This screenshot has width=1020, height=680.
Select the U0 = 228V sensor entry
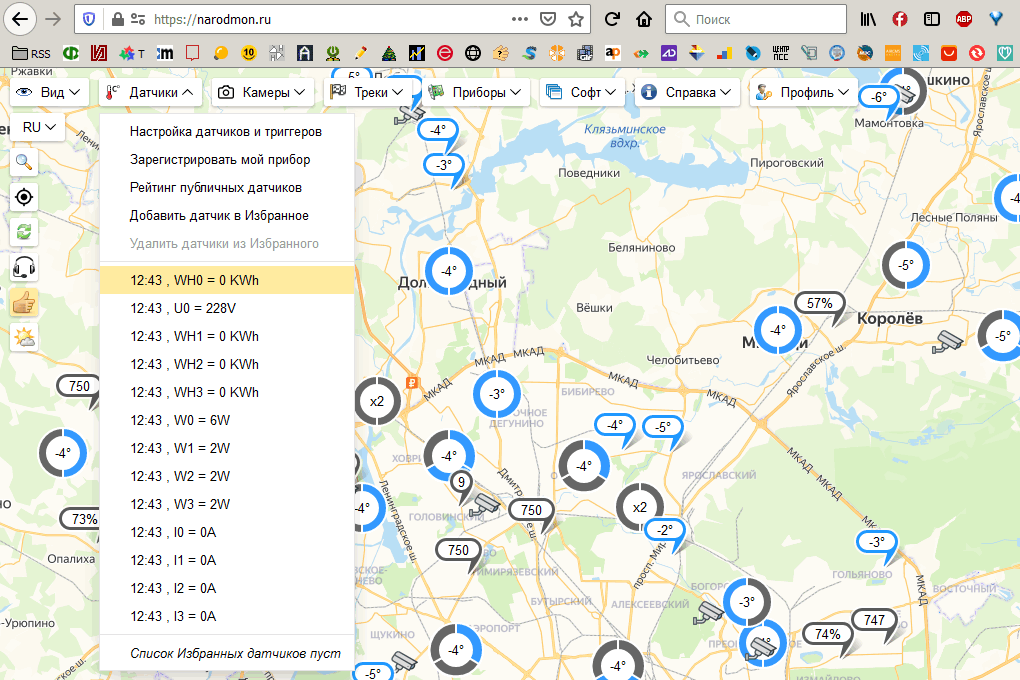click(226, 308)
